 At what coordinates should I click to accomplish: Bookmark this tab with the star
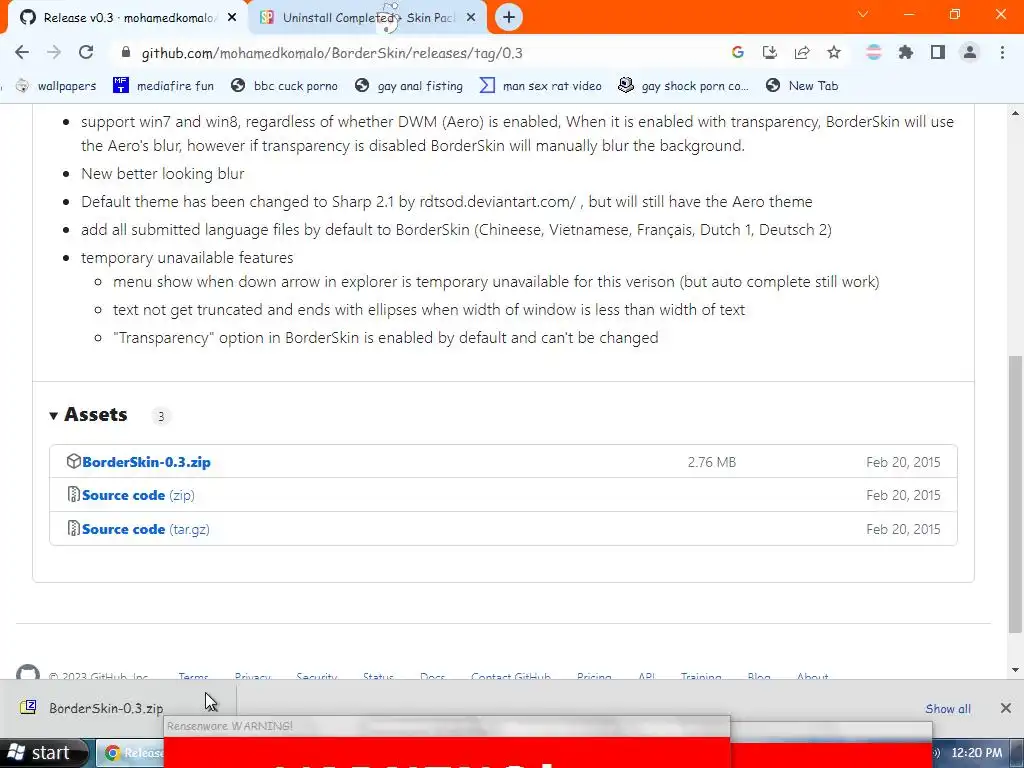833,52
